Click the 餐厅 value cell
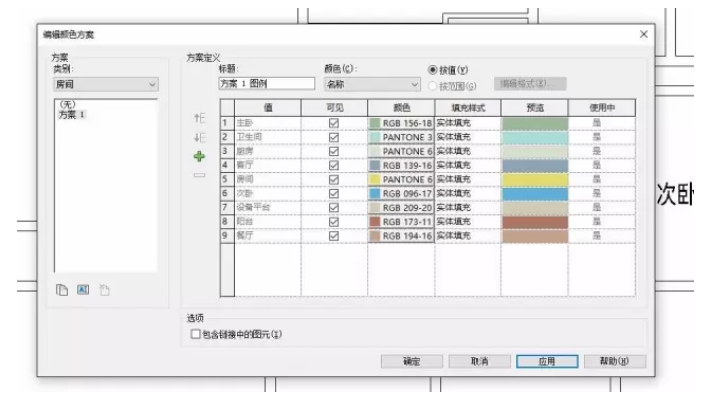Image resolution: width=706 pixels, height=398 pixels. click(268, 236)
